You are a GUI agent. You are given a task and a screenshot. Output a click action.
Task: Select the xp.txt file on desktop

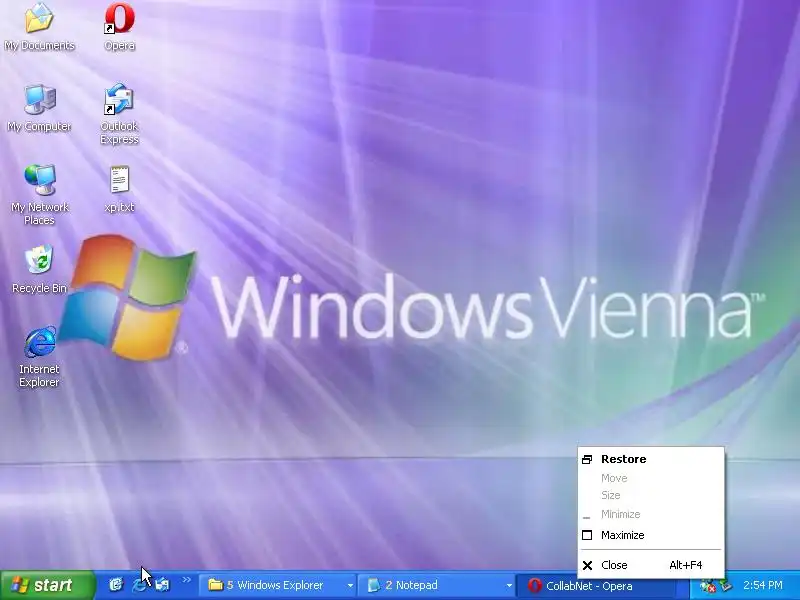pyautogui.click(x=119, y=189)
